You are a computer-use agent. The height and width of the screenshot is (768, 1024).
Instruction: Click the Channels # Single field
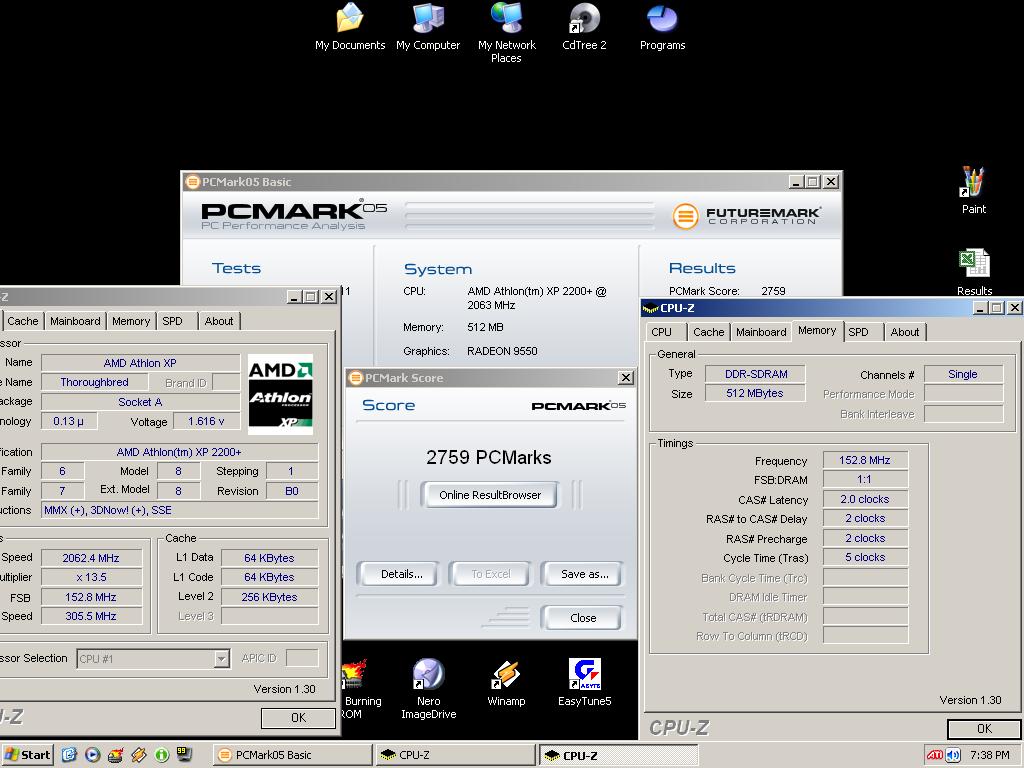coord(963,374)
